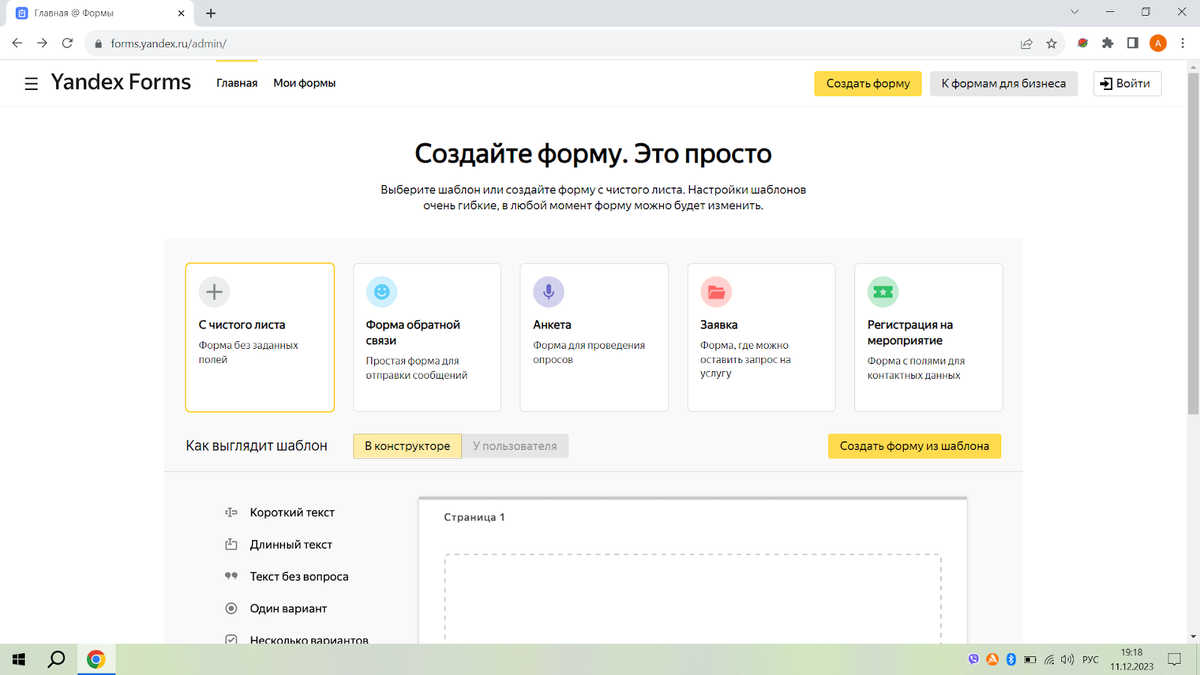Open a new browser tab with the plus
Image resolution: width=1200 pixels, height=675 pixels.
click(211, 14)
